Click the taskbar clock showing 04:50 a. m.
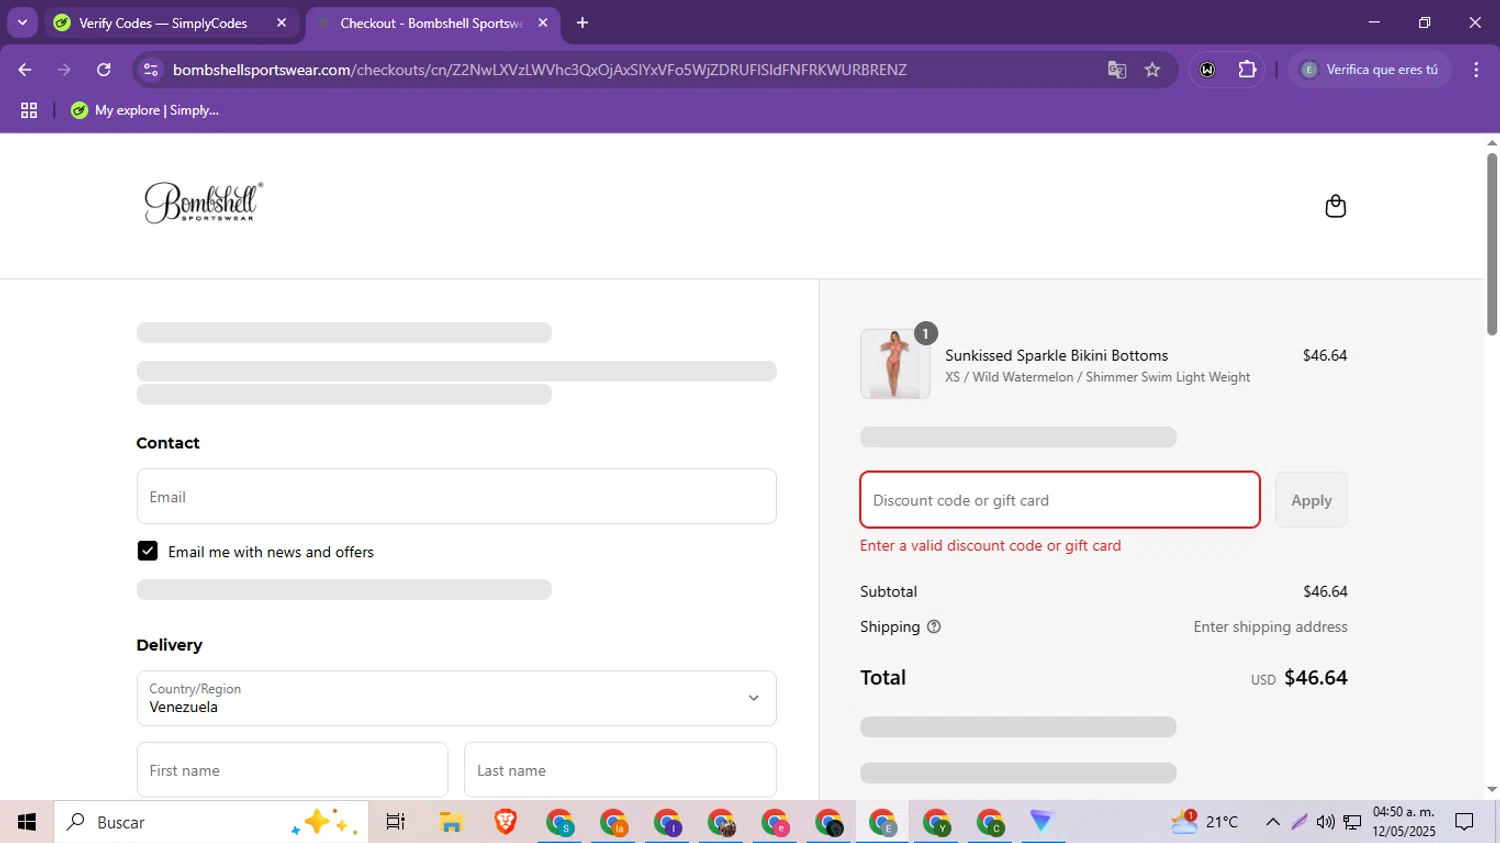The width and height of the screenshot is (1500, 843). (1404, 822)
